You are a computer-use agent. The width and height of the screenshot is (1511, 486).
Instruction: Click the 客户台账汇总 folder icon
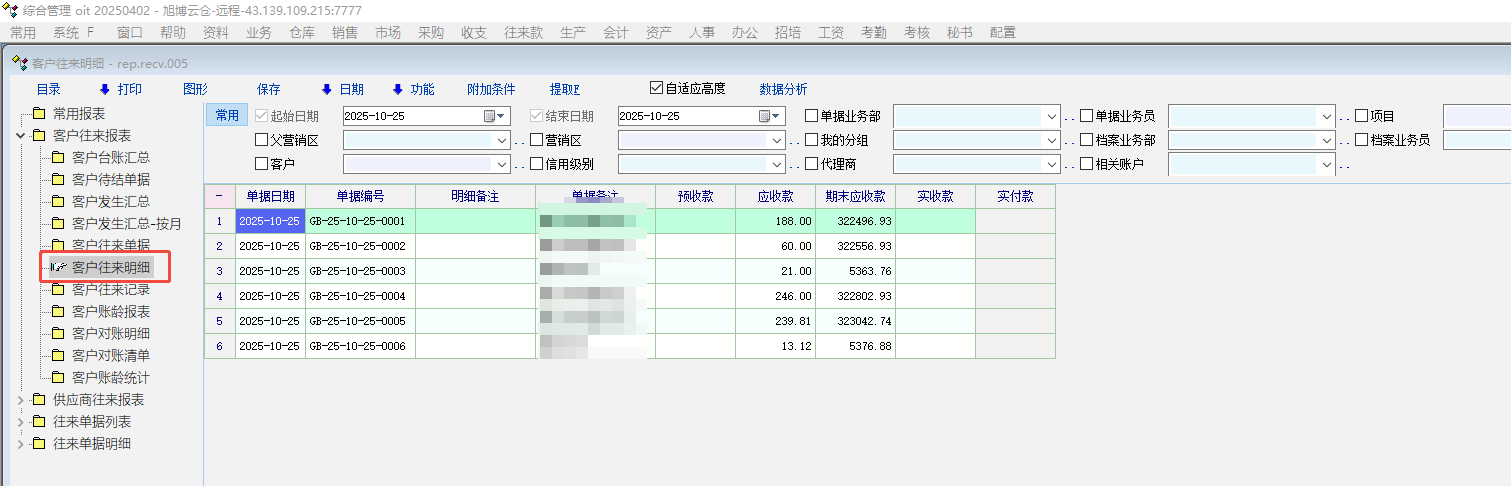coord(58,157)
